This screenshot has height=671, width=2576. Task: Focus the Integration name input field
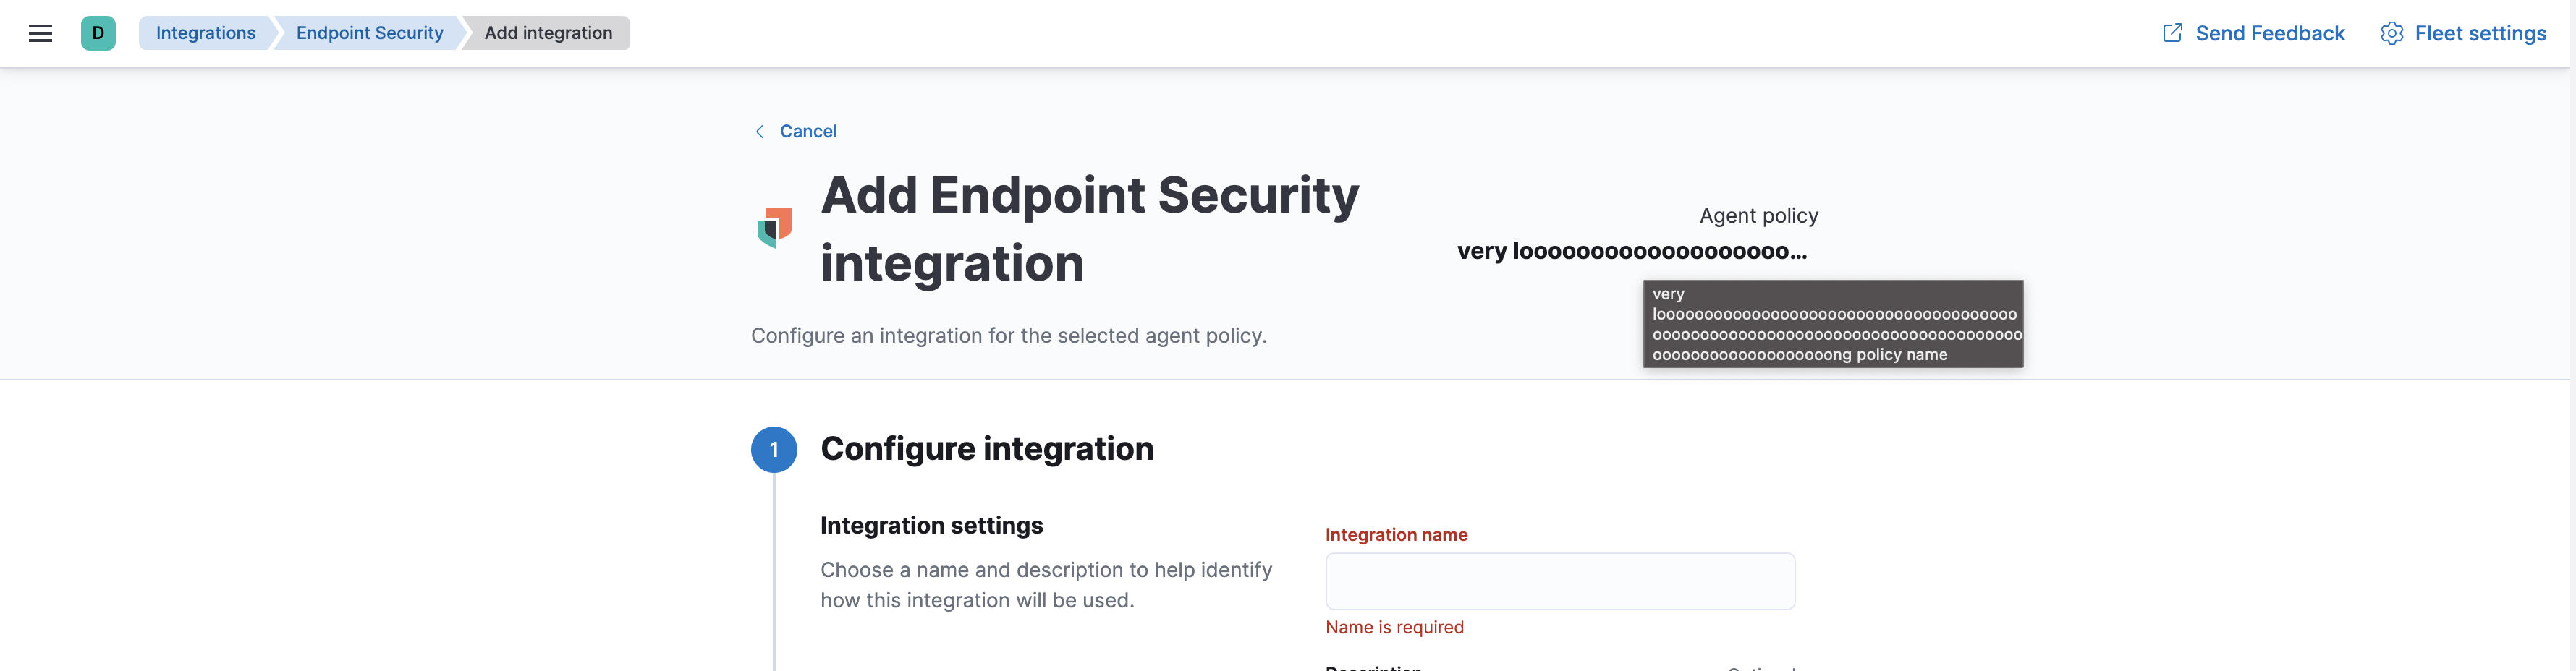coord(1559,581)
